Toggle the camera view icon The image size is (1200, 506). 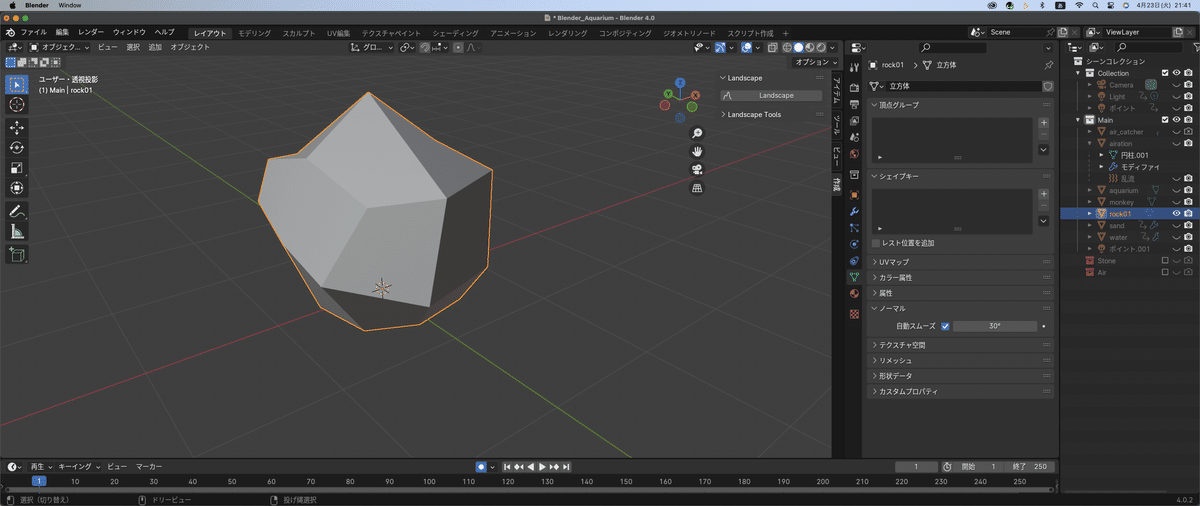(697, 169)
